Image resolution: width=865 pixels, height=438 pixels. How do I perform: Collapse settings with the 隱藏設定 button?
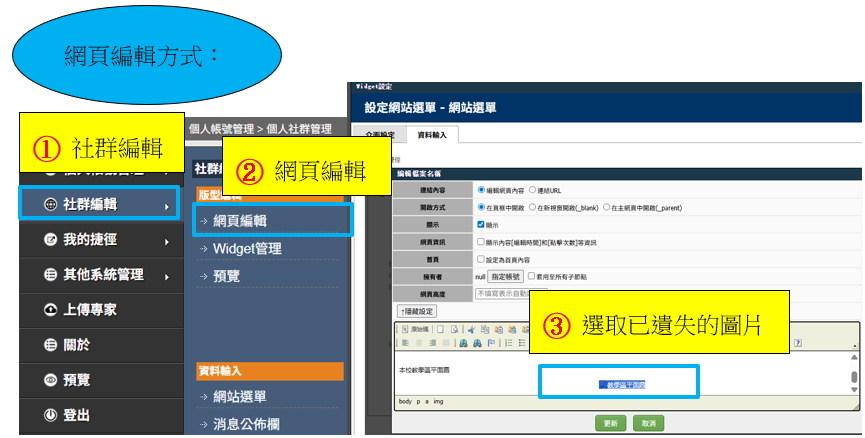(417, 311)
